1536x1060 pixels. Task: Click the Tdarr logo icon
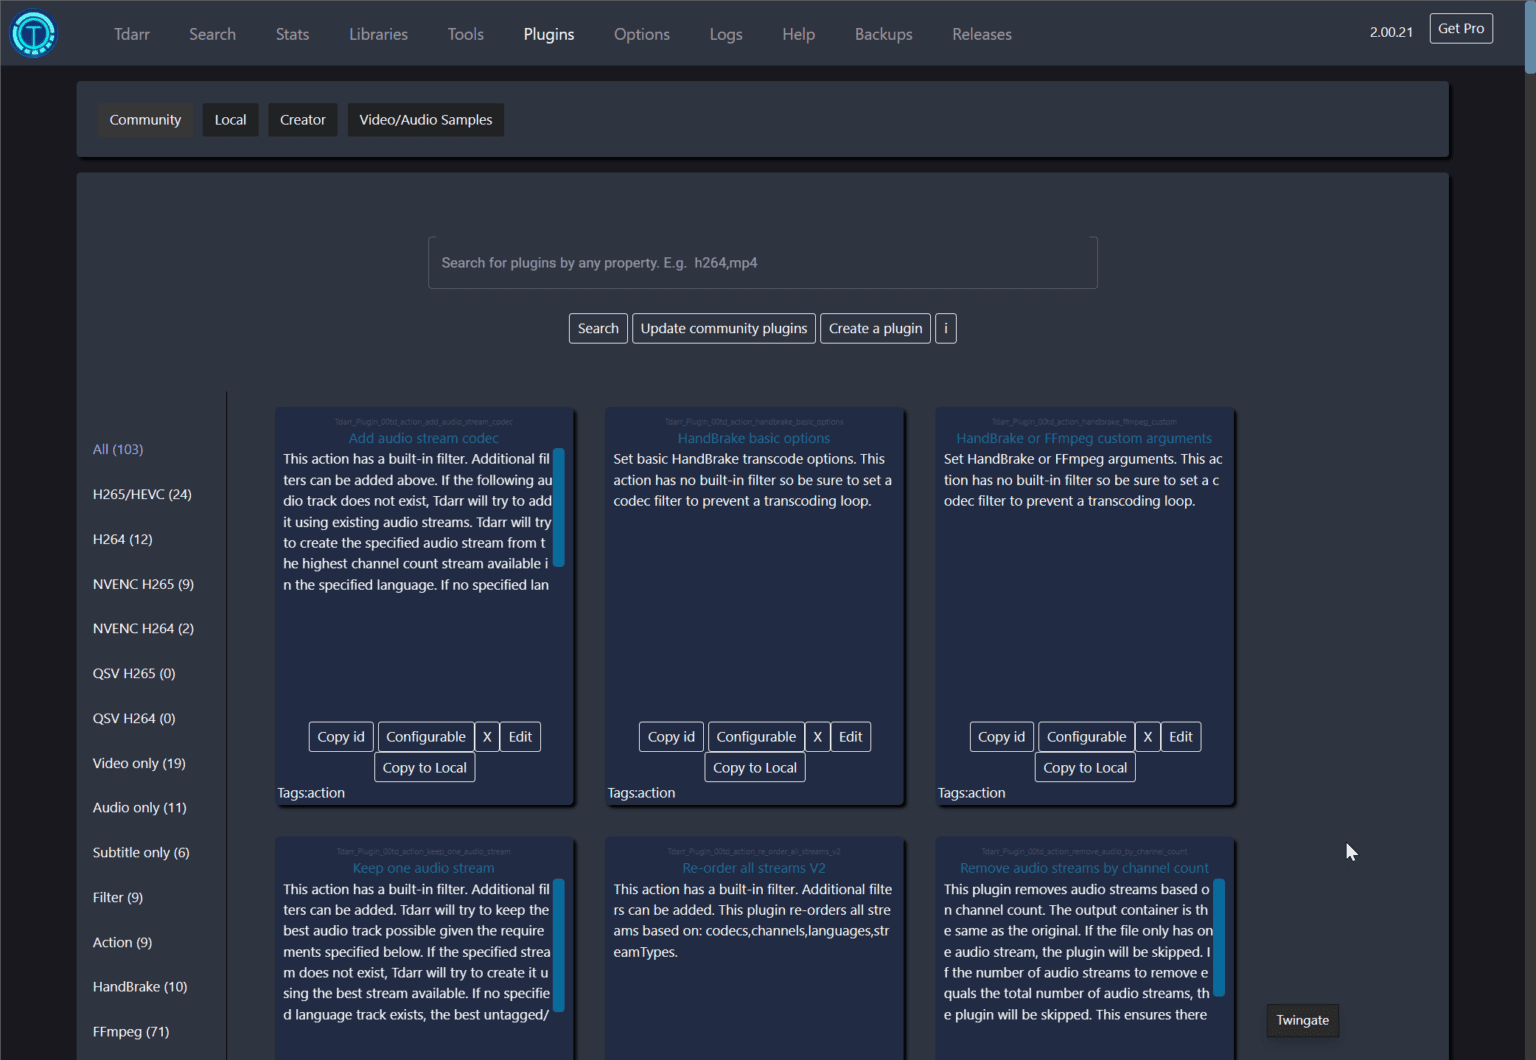click(33, 32)
